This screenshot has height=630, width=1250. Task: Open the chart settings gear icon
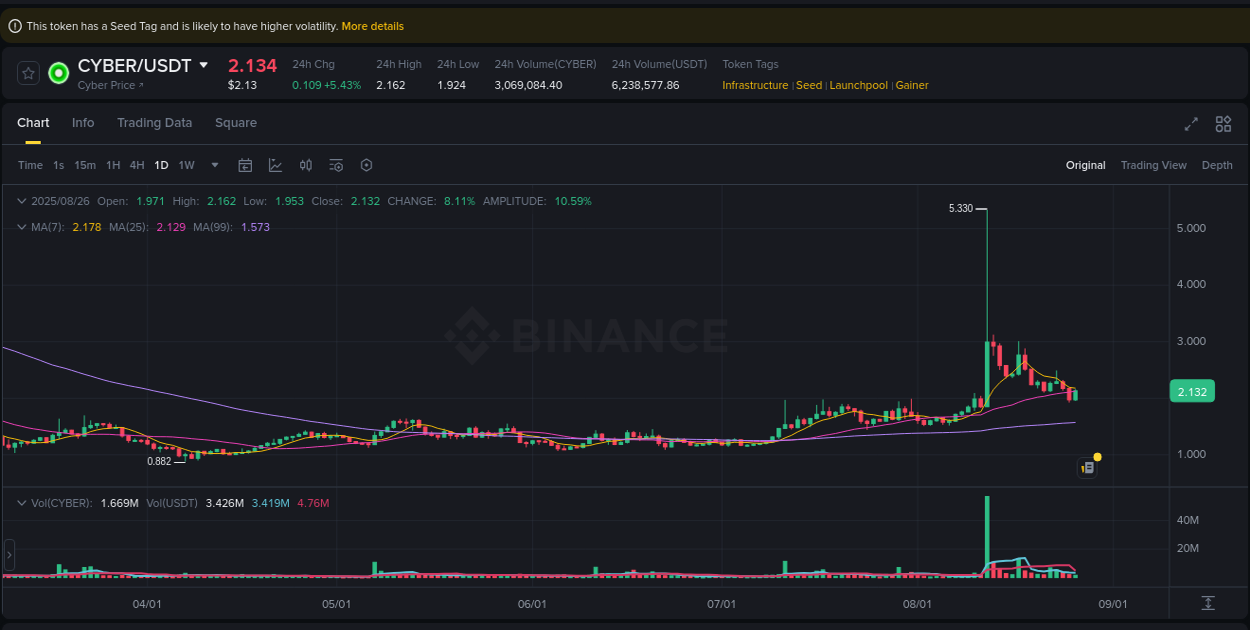tap(366, 165)
